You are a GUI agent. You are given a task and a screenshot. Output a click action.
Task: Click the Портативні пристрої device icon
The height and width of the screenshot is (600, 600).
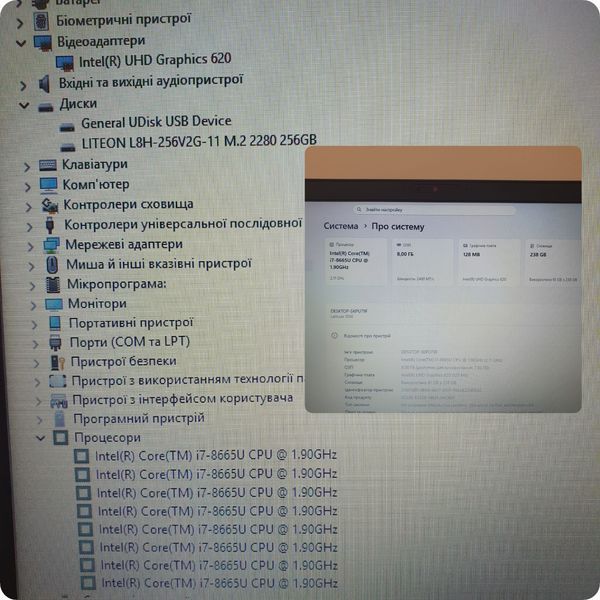point(55,324)
